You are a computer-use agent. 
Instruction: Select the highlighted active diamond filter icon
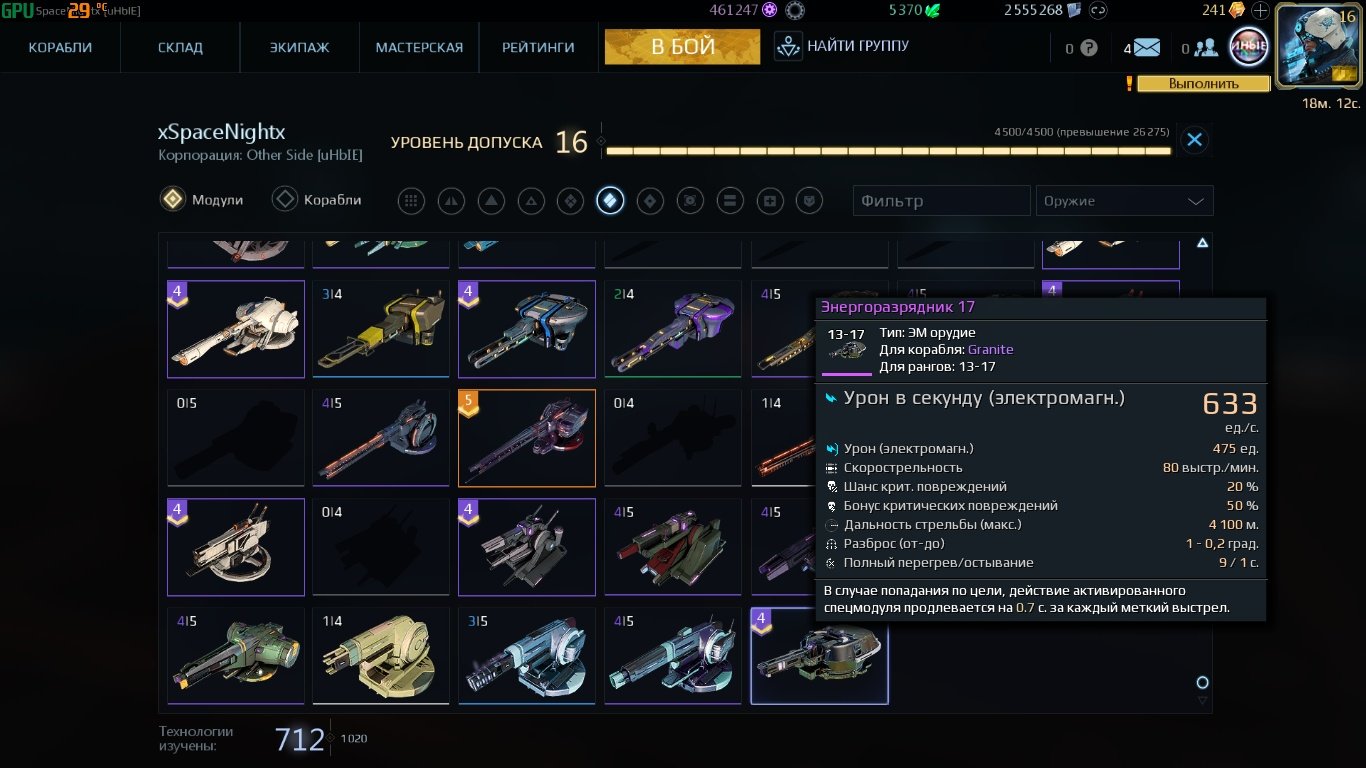click(610, 201)
